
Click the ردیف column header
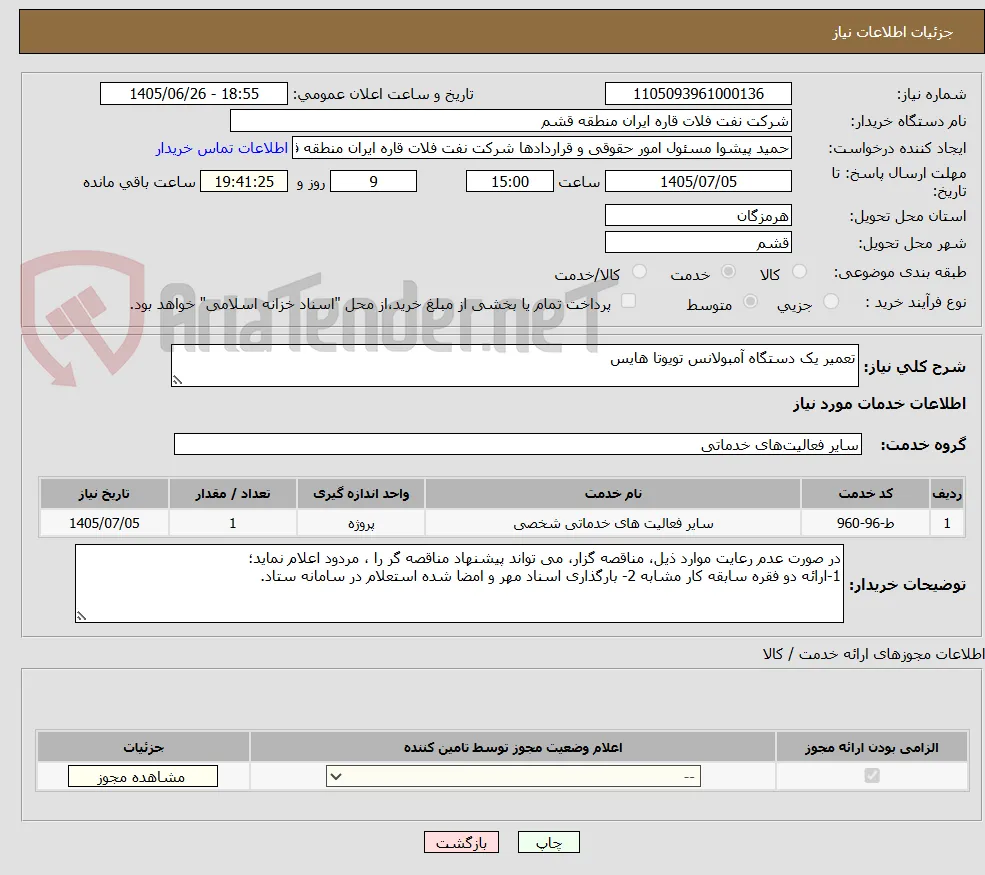947,494
